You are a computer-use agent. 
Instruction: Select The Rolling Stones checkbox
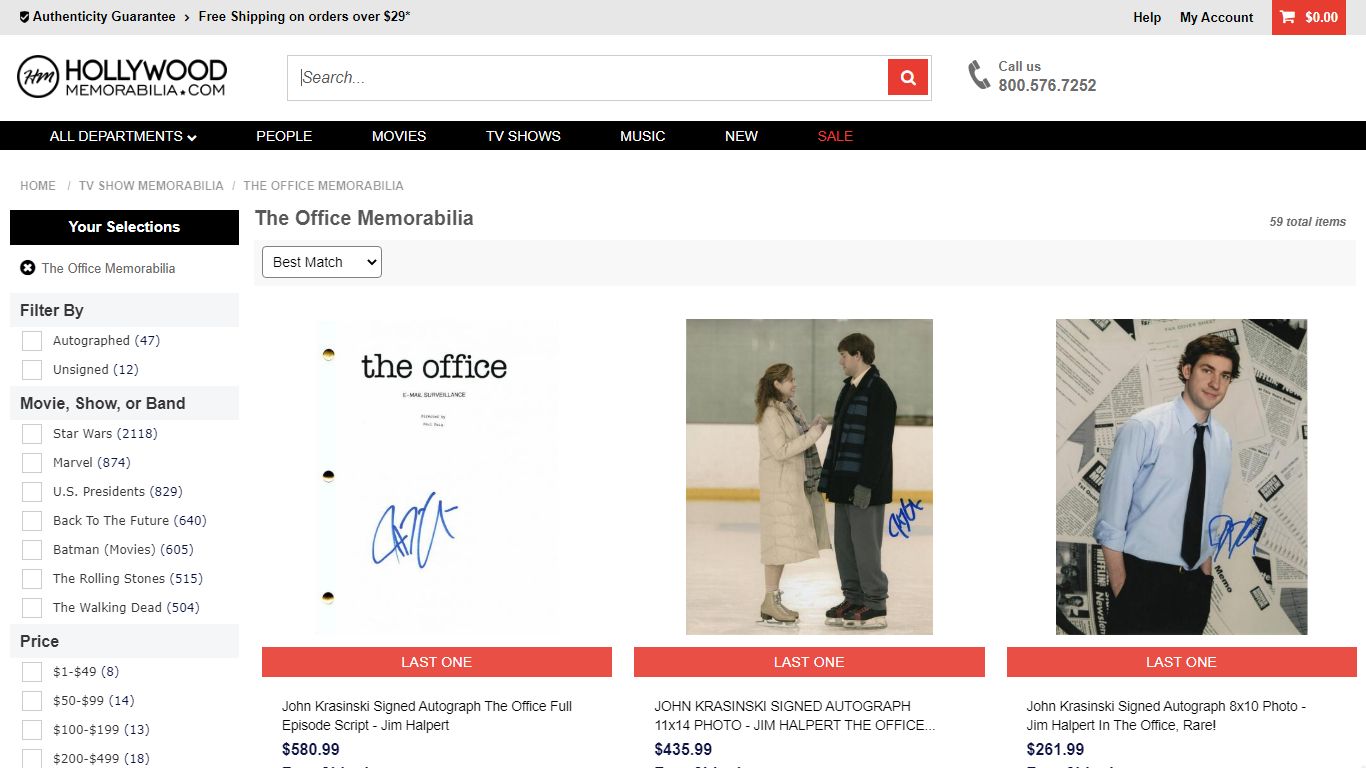(32, 579)
